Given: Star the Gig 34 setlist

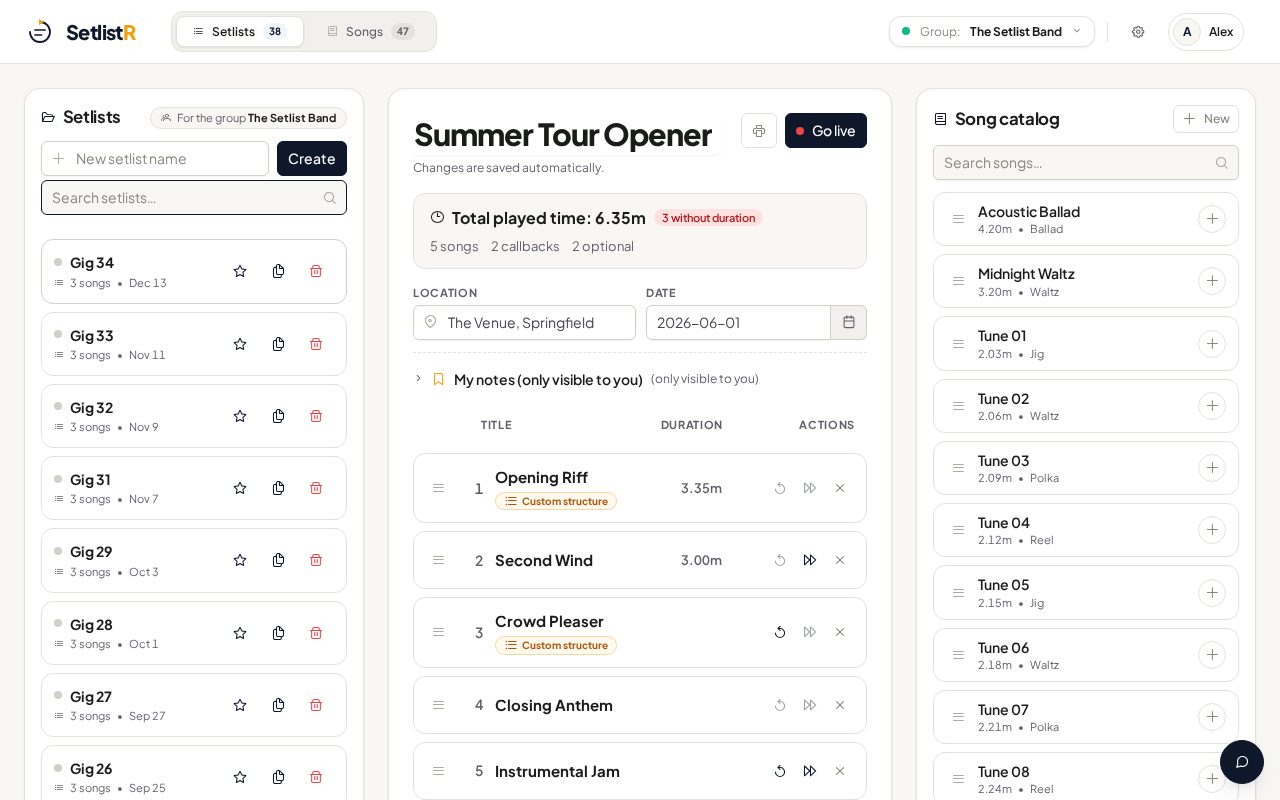Looking at the screenshot, I should tap(240, 271).
